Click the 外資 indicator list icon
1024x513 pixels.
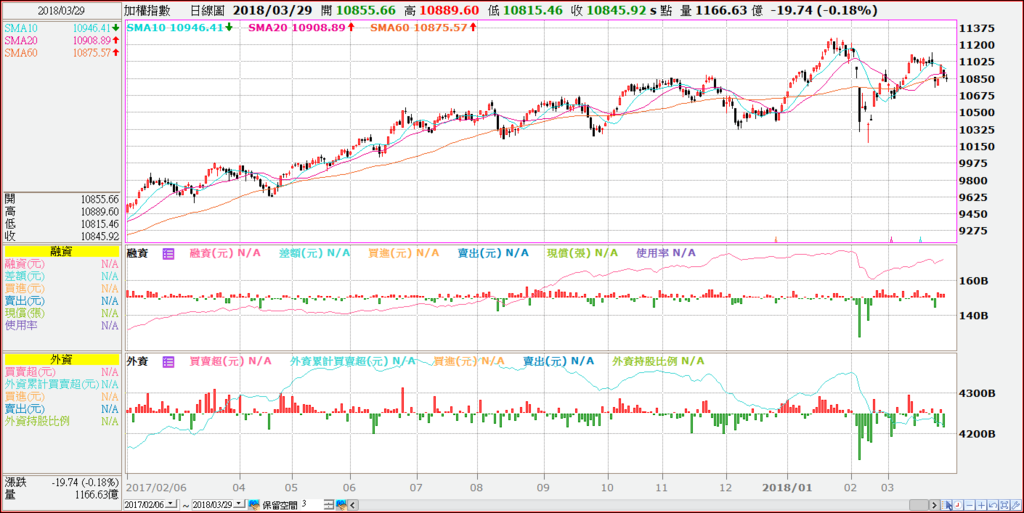(168, 361)
